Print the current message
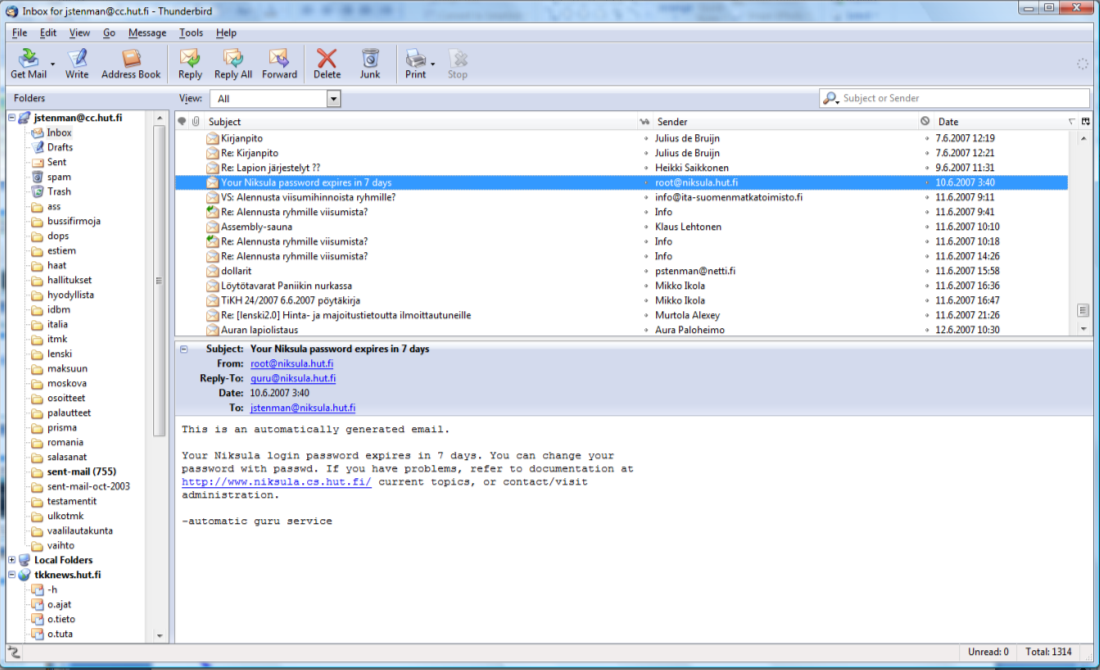Viewport: 1100px width, 670px height. point(415,64)
